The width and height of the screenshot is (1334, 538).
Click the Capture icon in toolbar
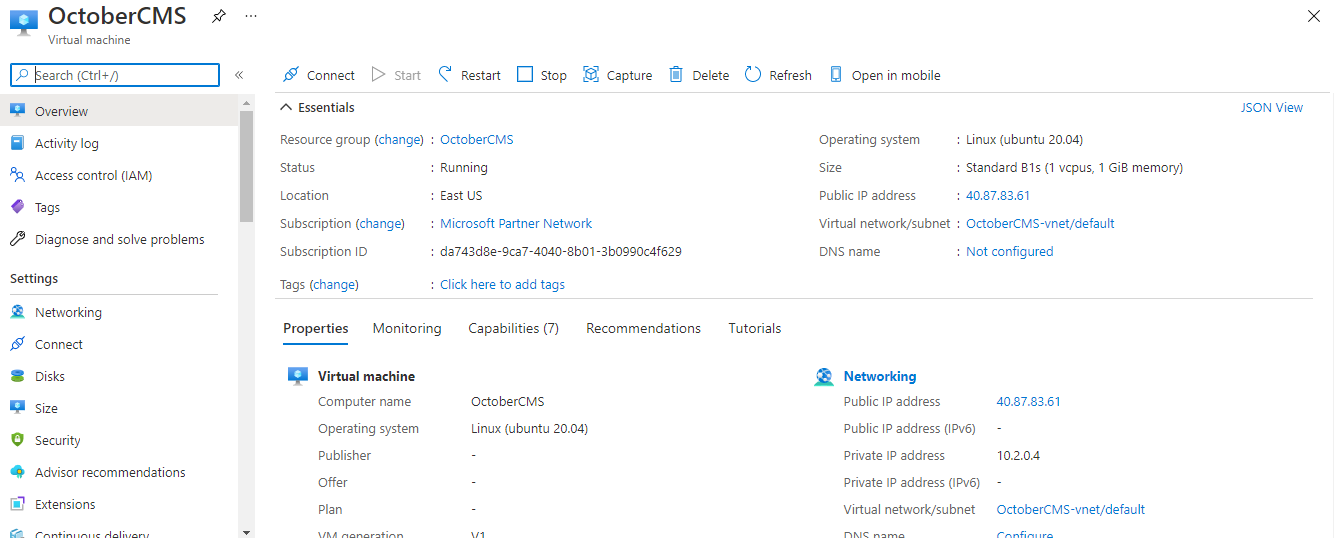pyautogui.click(x=591, y=75)
